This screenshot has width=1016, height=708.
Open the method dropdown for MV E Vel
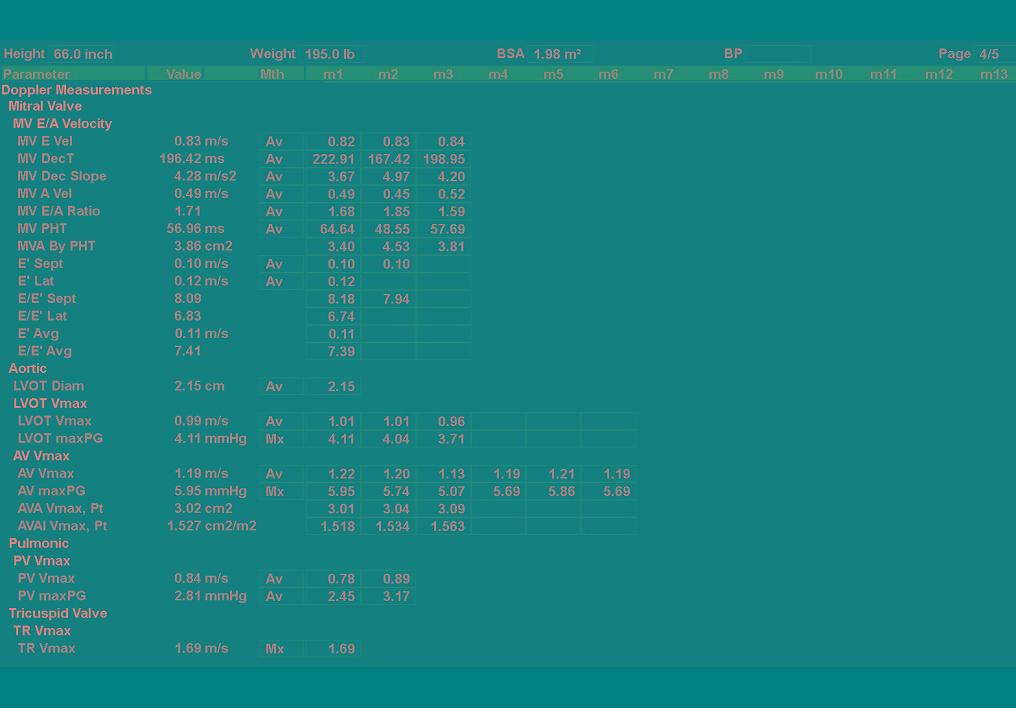point(281,142)
